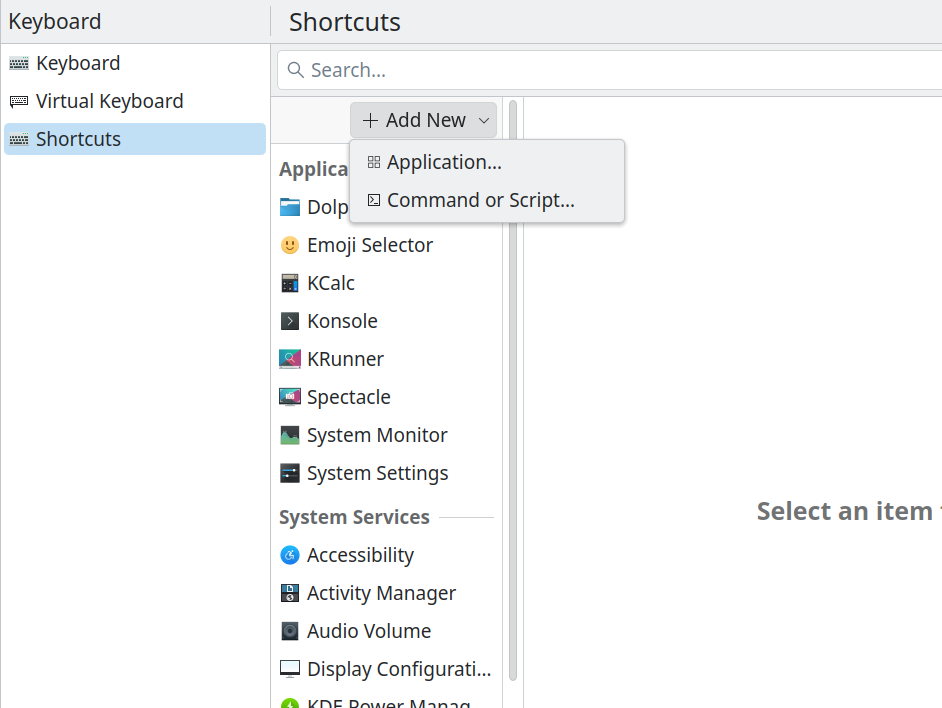942x708 pixels.
Task: Select KRunner in the applications list
Action: tap(387, 359)
